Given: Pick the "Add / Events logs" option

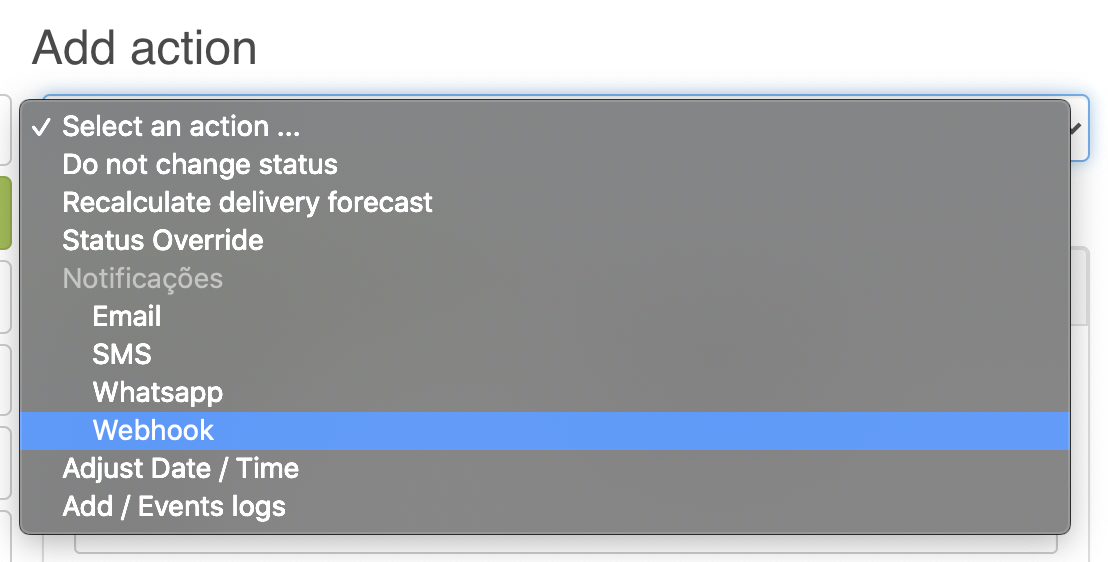Looking at the screenshot, I should 174,507.
